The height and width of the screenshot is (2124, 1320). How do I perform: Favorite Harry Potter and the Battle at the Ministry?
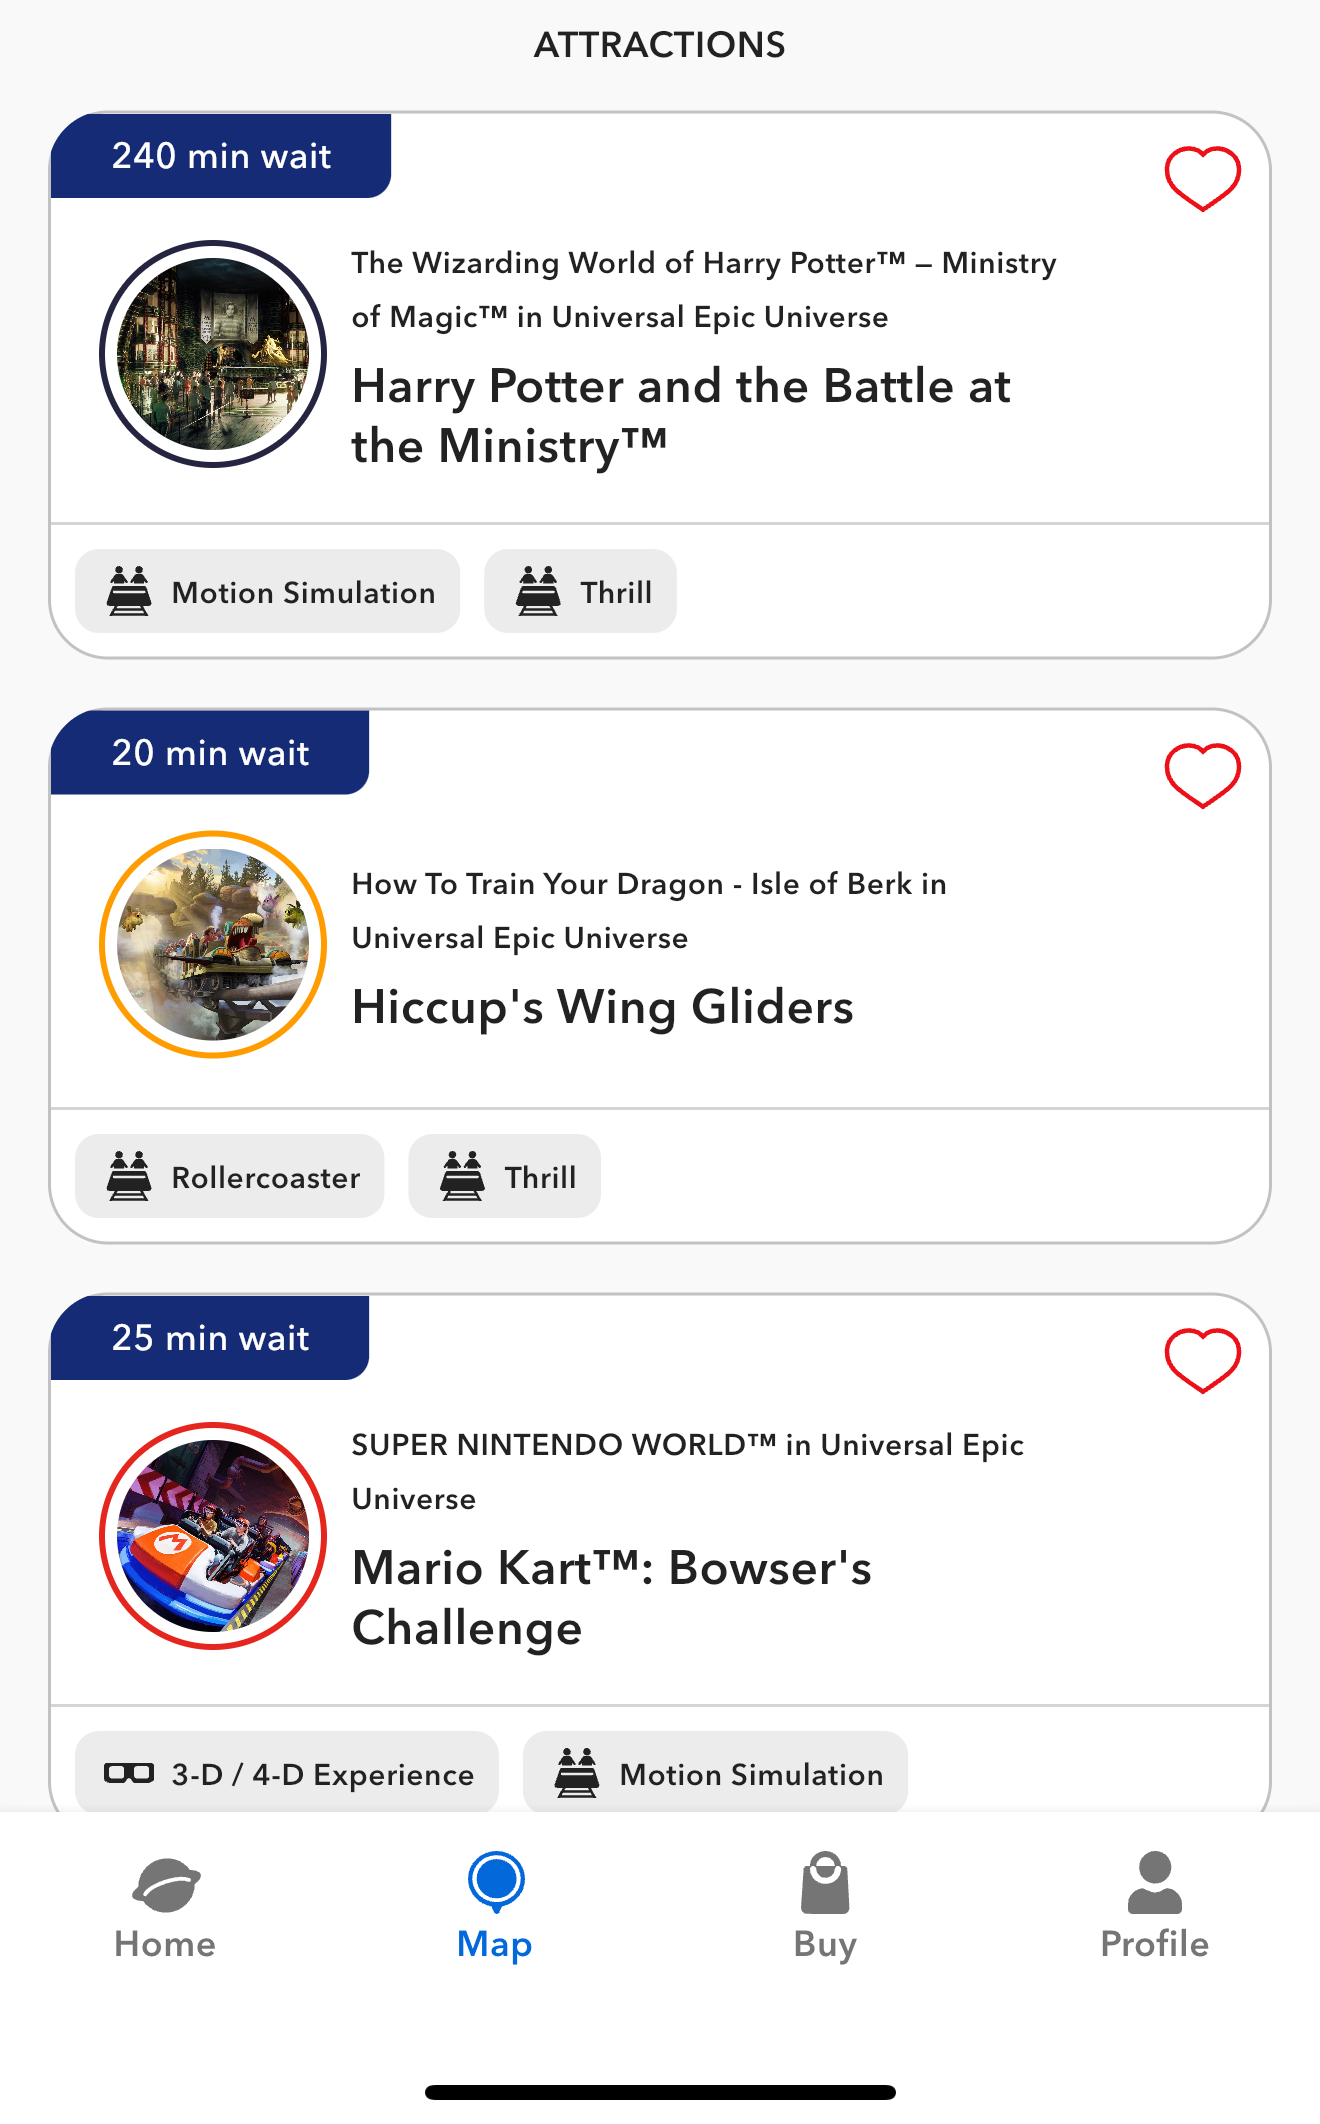(x=1202, y=178)
